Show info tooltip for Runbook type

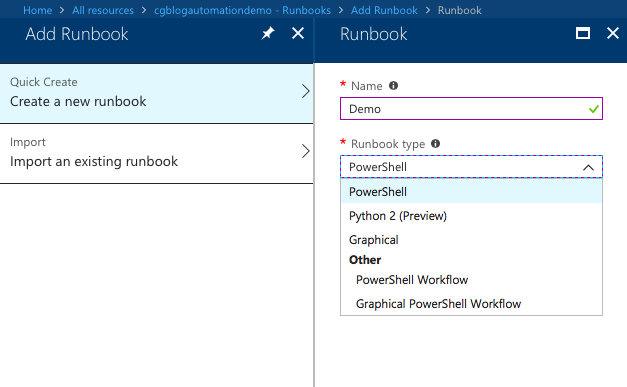[435, 144]
